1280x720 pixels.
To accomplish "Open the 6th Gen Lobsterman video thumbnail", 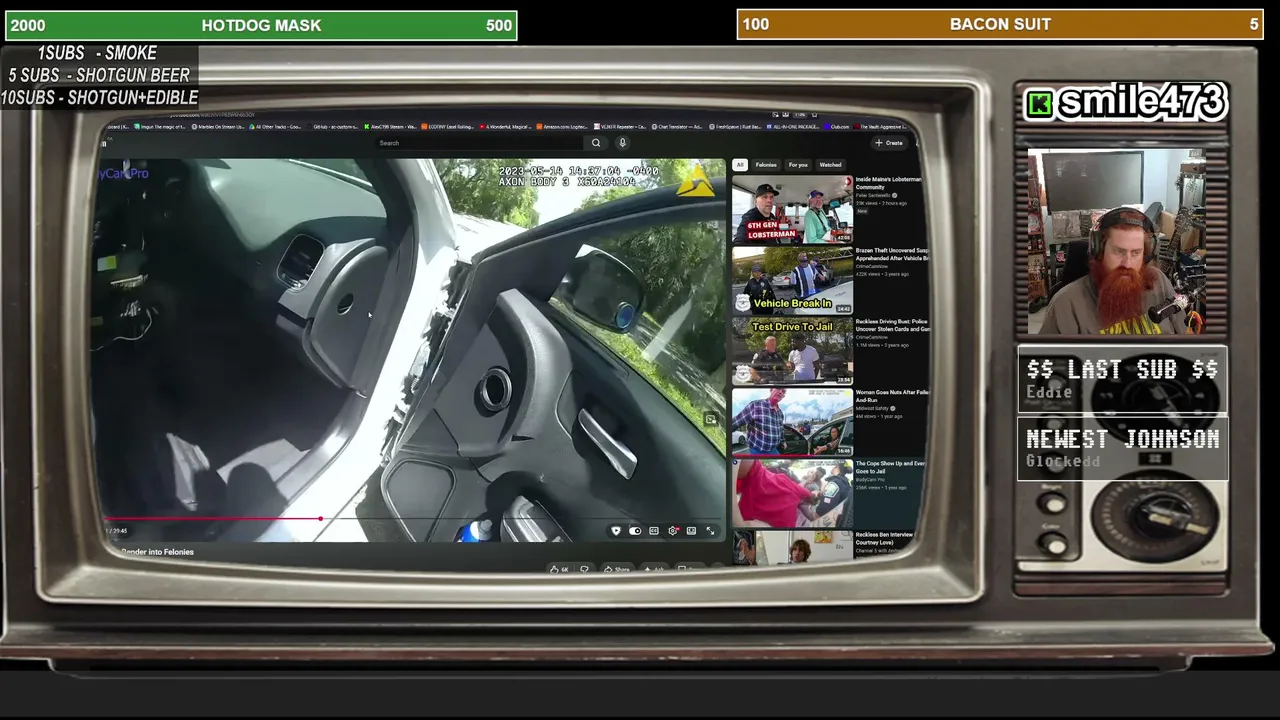I will click(792, 209).
